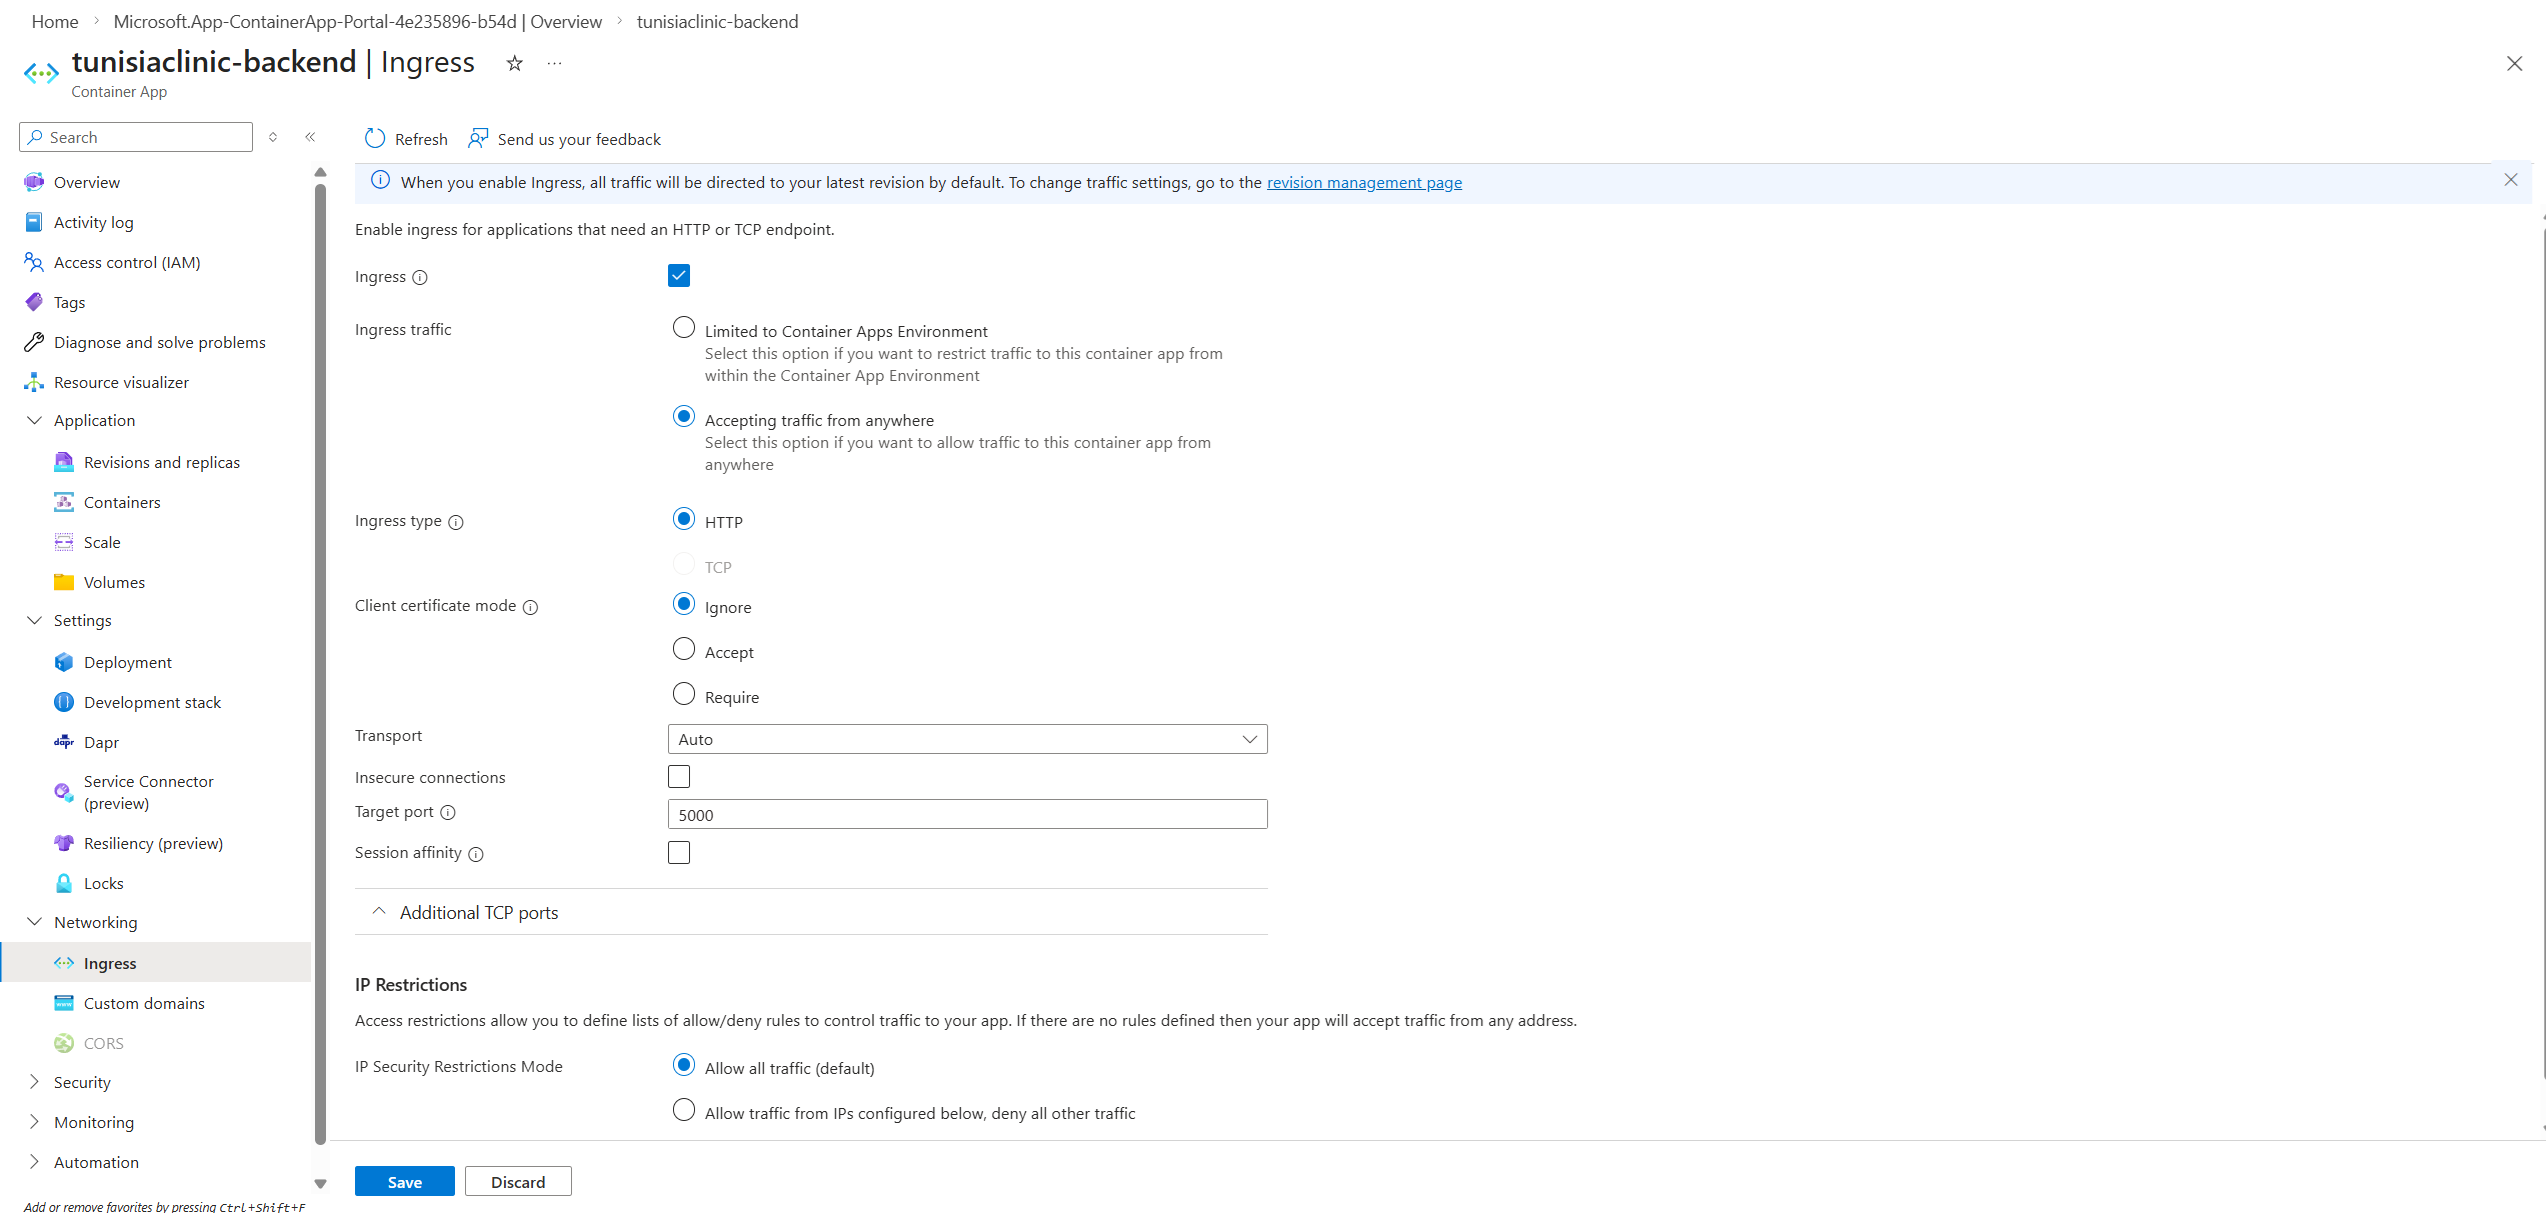The height and width of the screenshot is (1213, 2546).
Task: Click into the Target port field
Action: tap(967, 814)
